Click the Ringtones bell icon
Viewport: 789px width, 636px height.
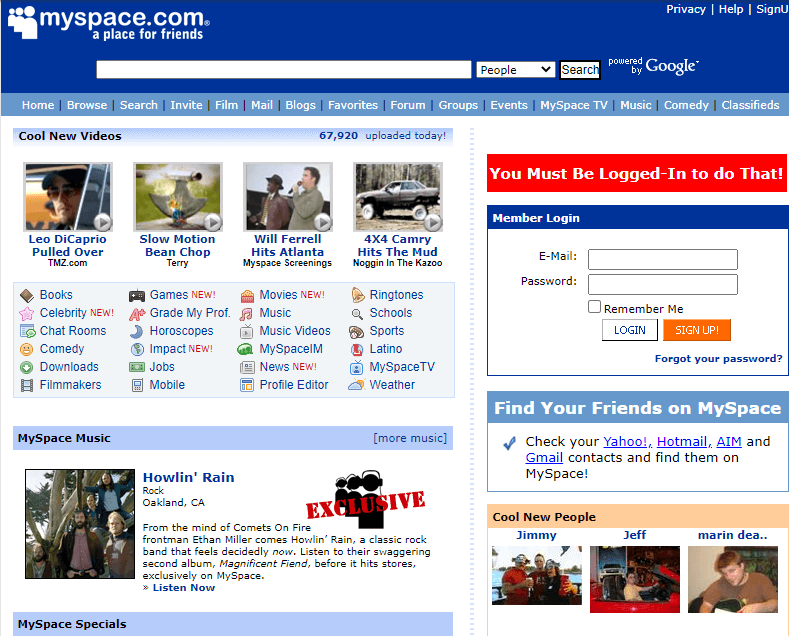[357, 295]
